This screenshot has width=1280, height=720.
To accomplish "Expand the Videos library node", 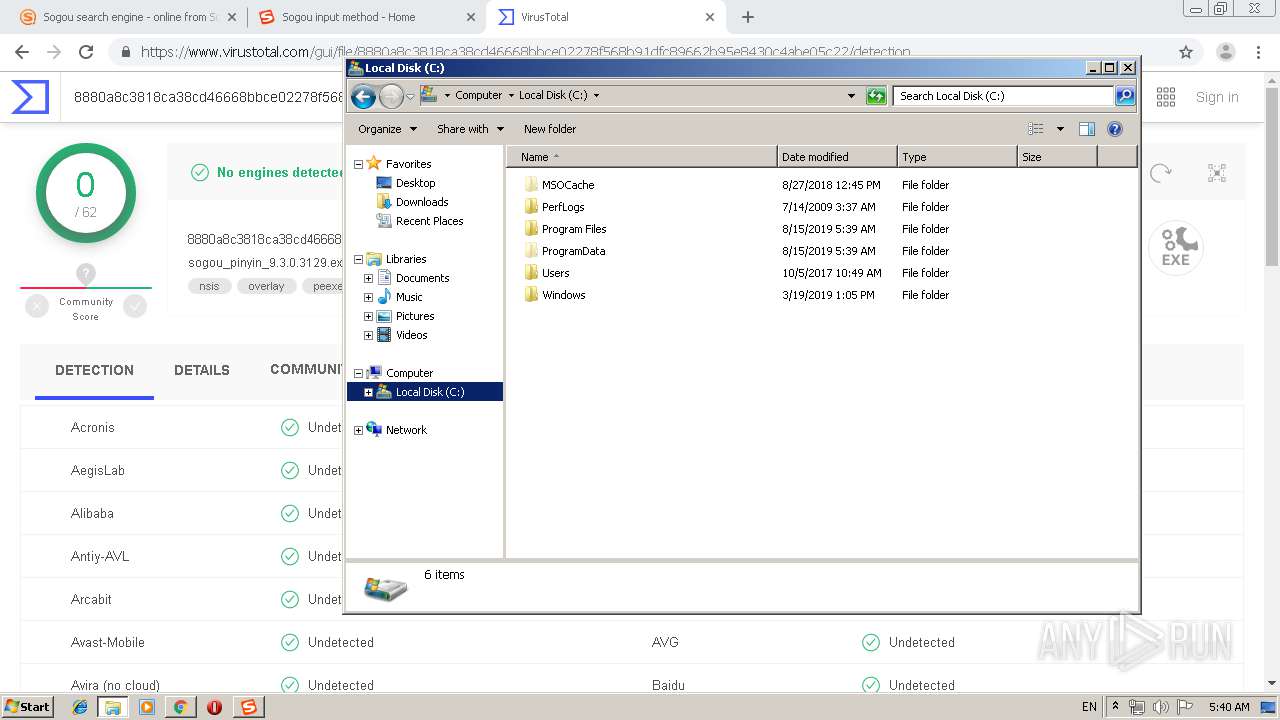I will tap(368, 335).
